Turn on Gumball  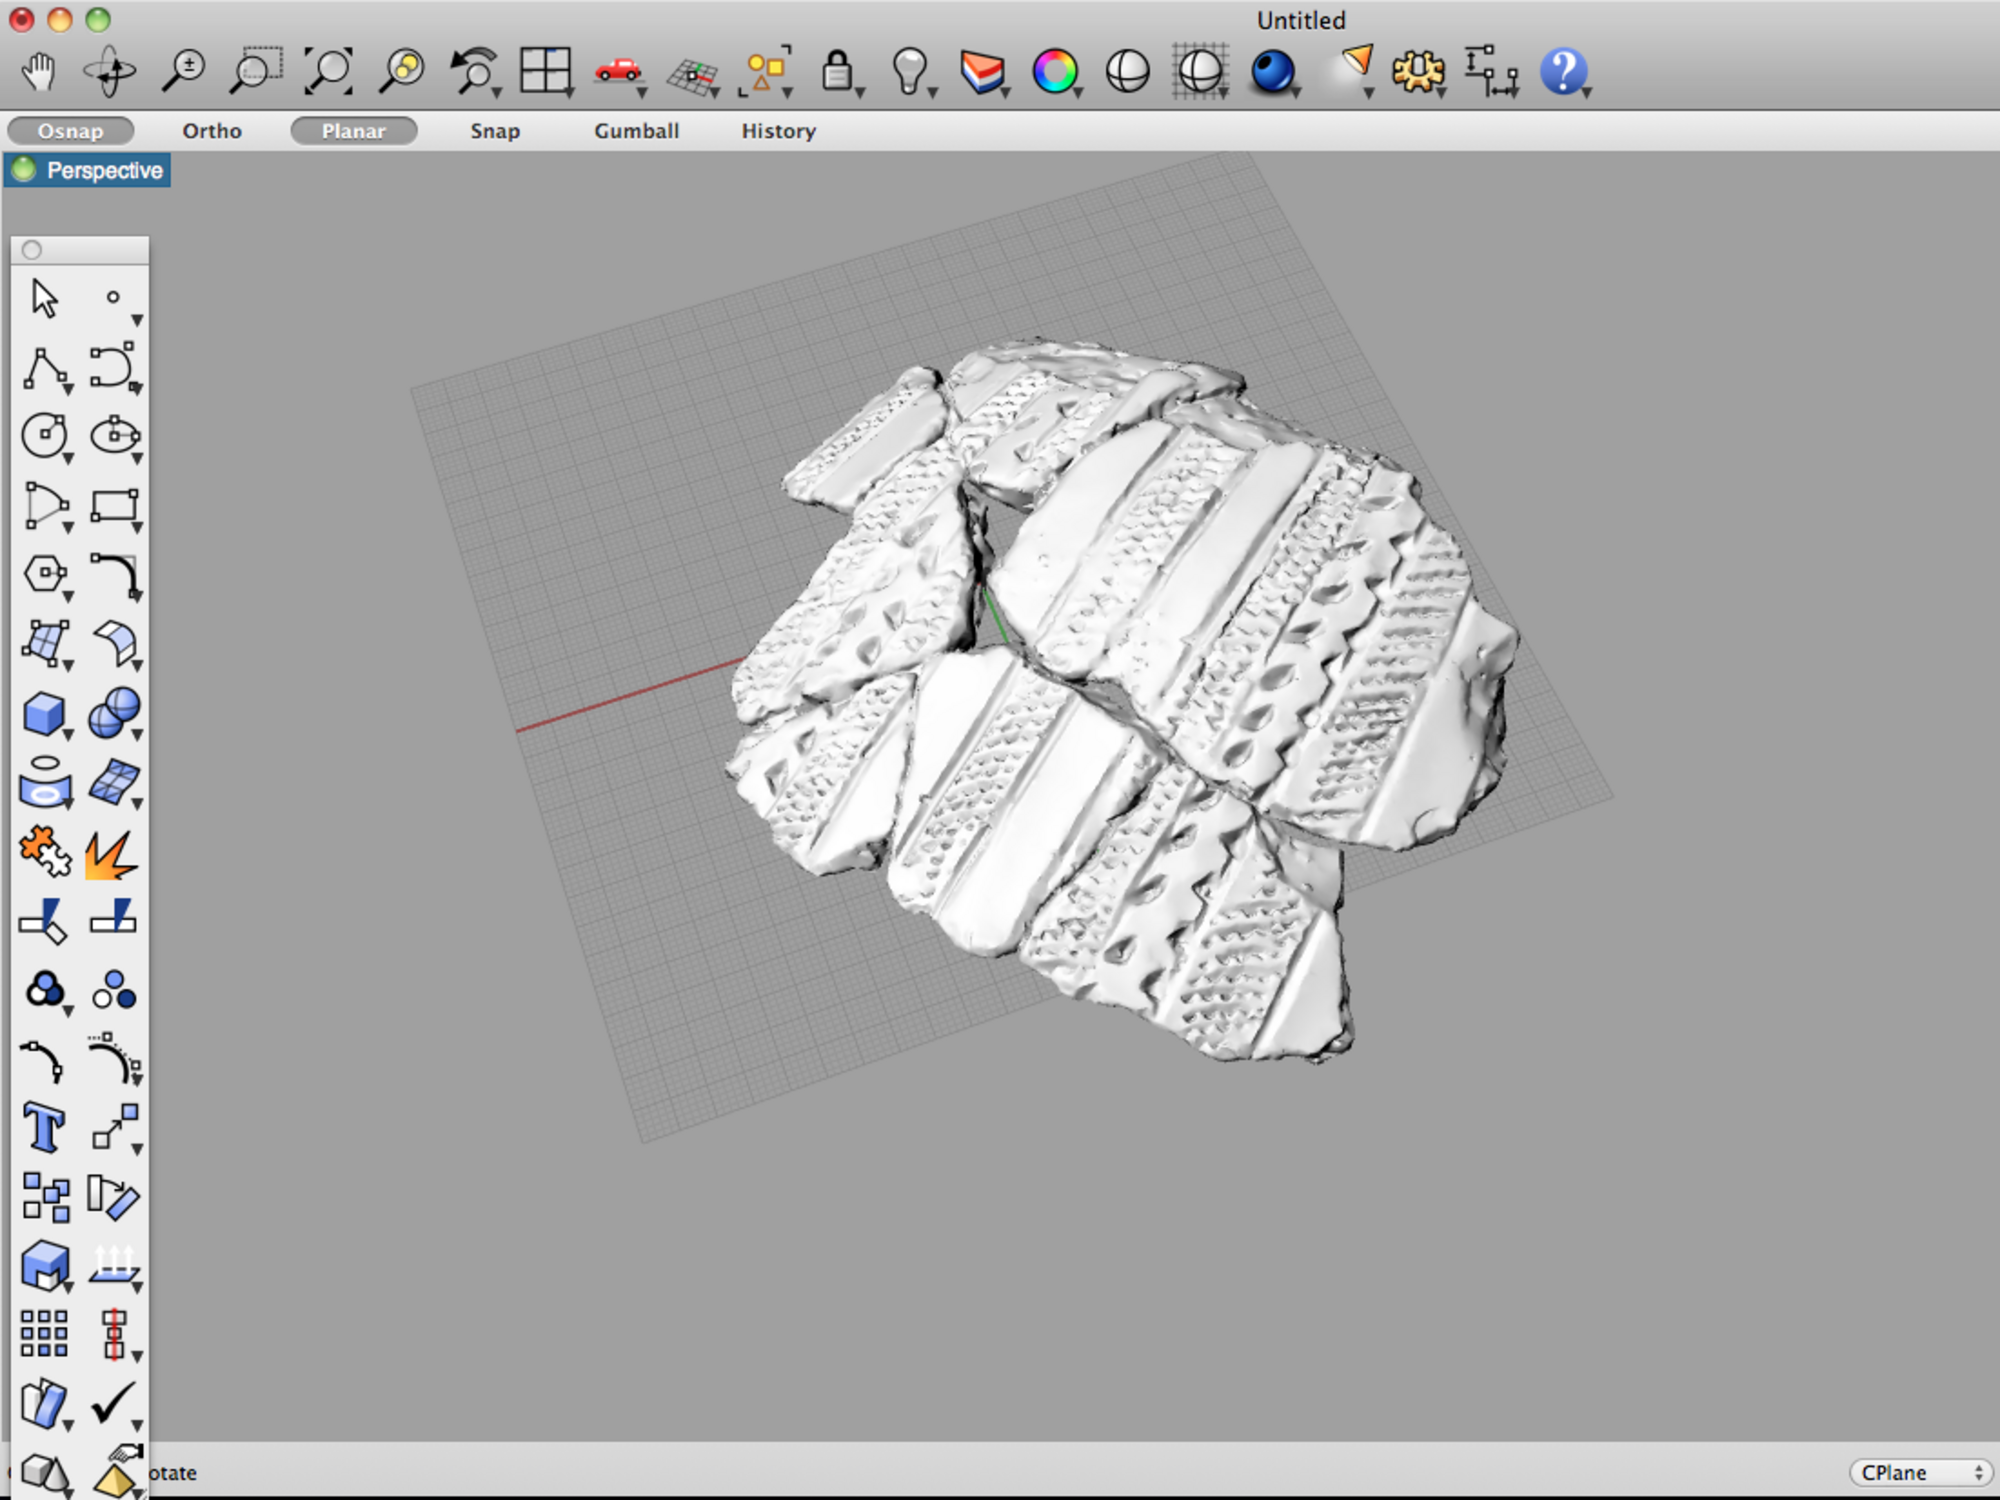pos(636,131)
